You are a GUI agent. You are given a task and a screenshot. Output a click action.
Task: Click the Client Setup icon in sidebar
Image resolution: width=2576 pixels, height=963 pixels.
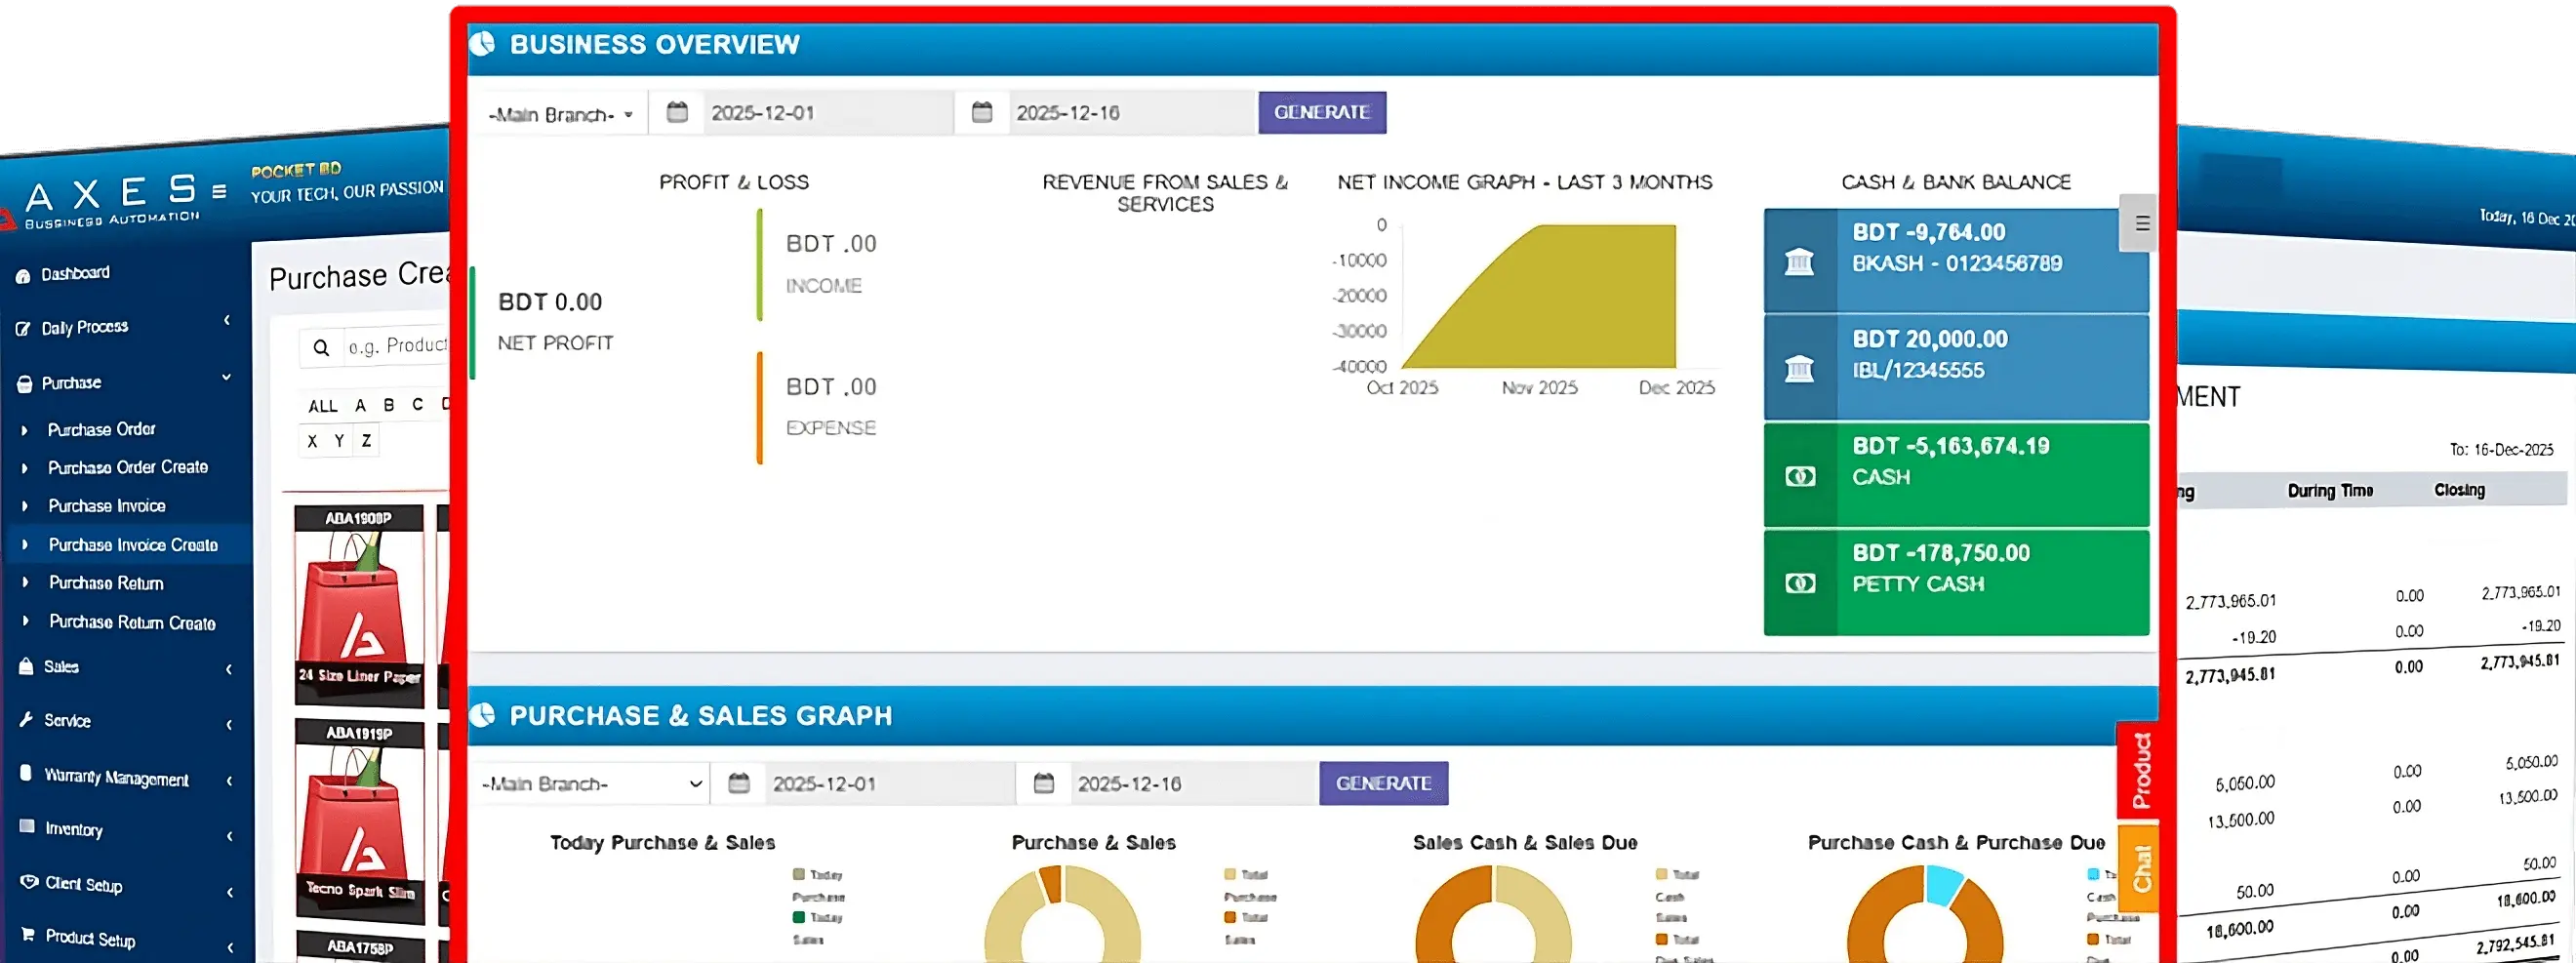click(x=29, y=881)
